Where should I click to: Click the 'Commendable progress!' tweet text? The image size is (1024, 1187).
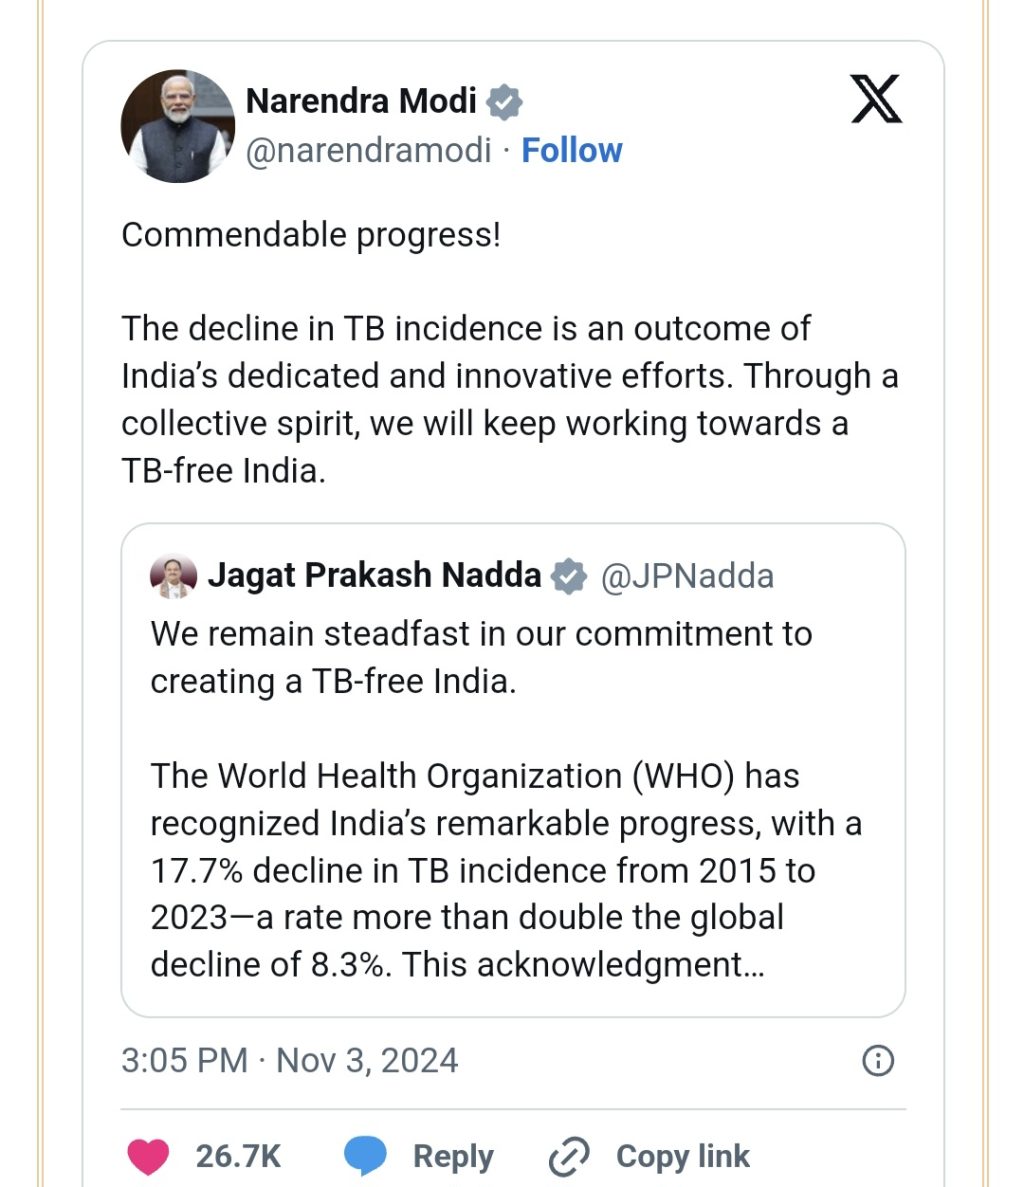[x=311, y=235]
